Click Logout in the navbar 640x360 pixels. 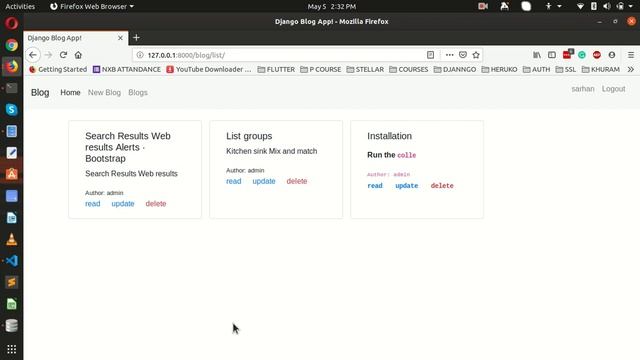coord(613,89)
